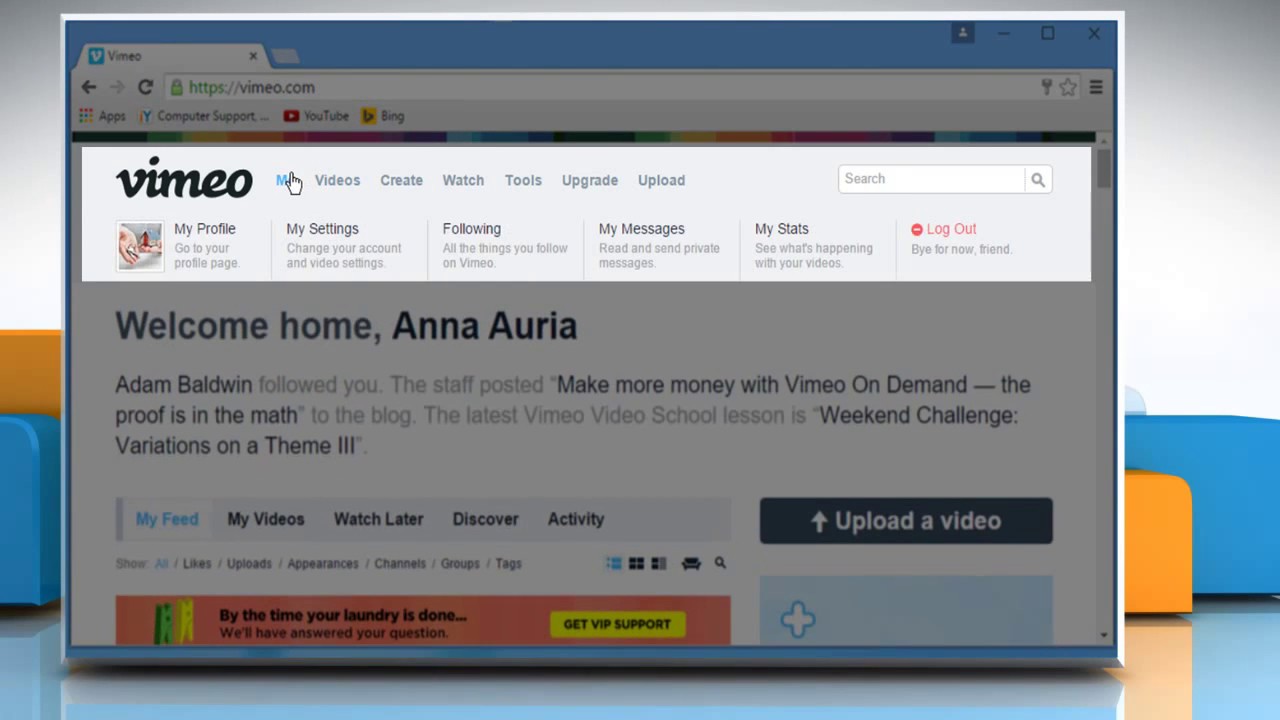
Task: Filter feed by All
Action: (161, 564)
